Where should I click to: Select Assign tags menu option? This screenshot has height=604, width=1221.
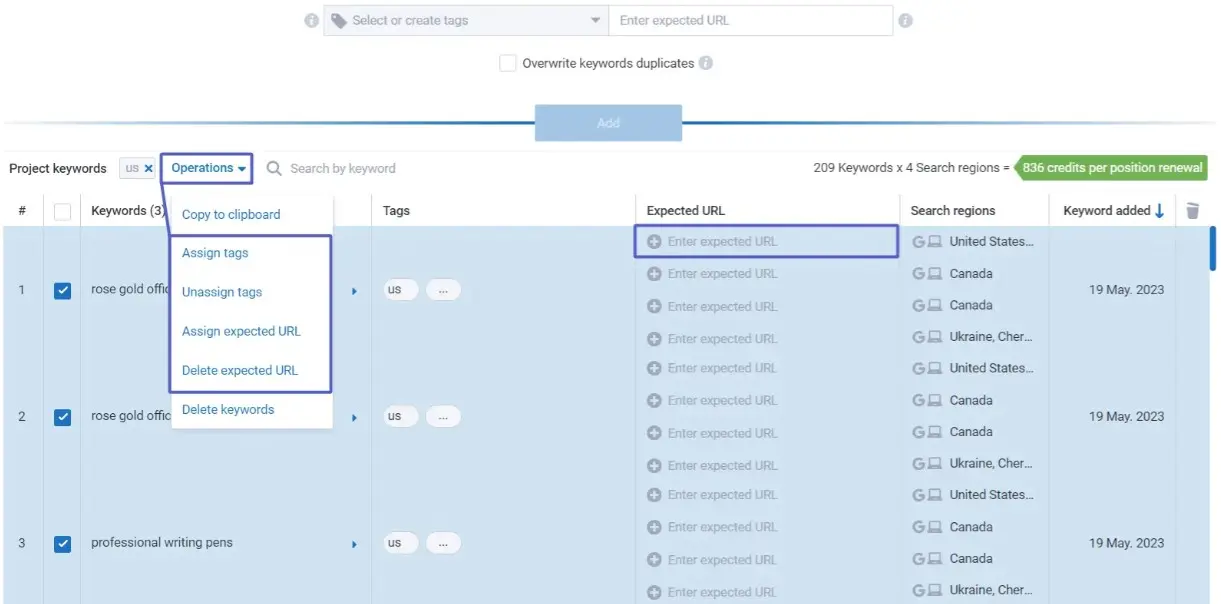click(x=215, y=253)
